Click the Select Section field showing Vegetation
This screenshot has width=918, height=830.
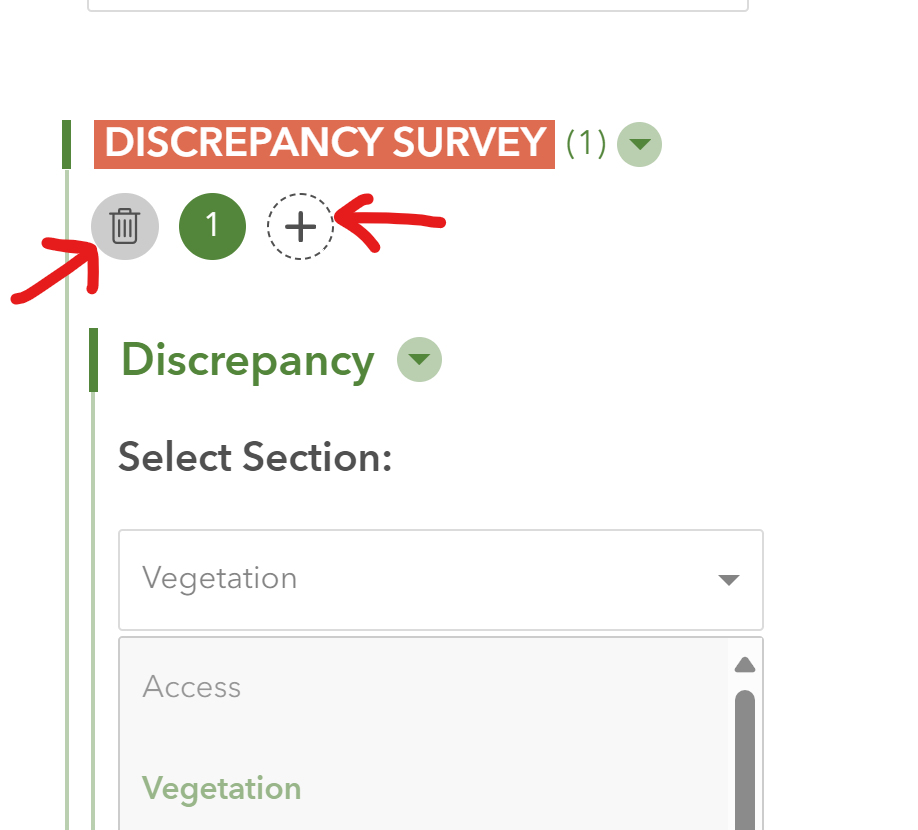click(x=420, y=579)
